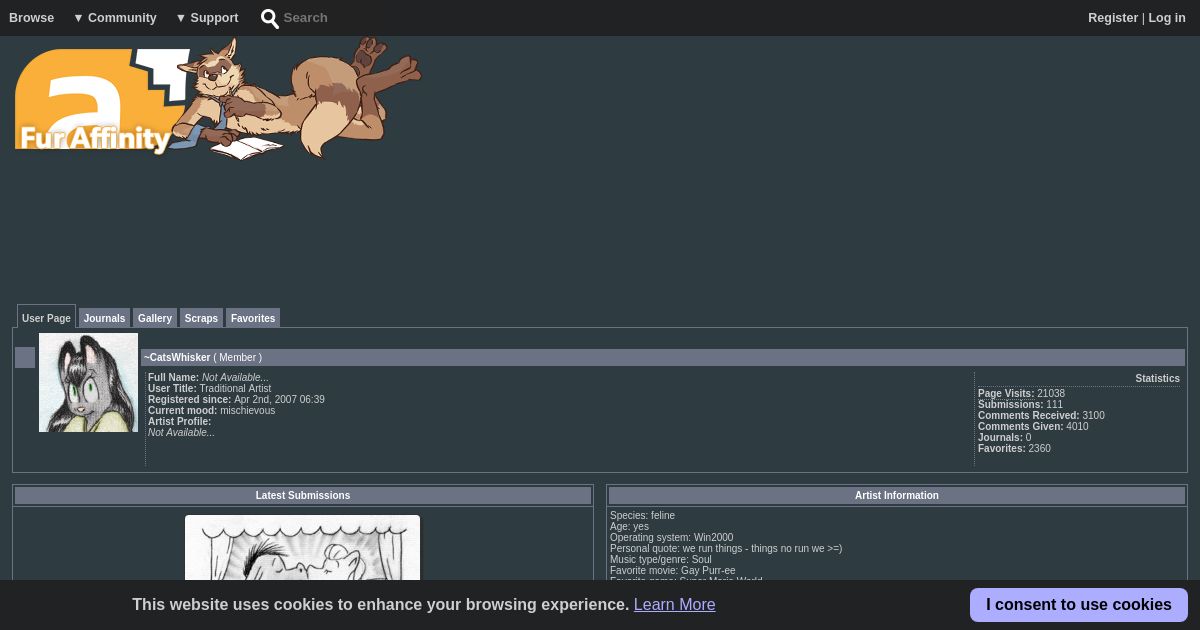Viewport: 1200px width, 630px height.
Task: Select the Statistics heading
Action: [1157, 378]
